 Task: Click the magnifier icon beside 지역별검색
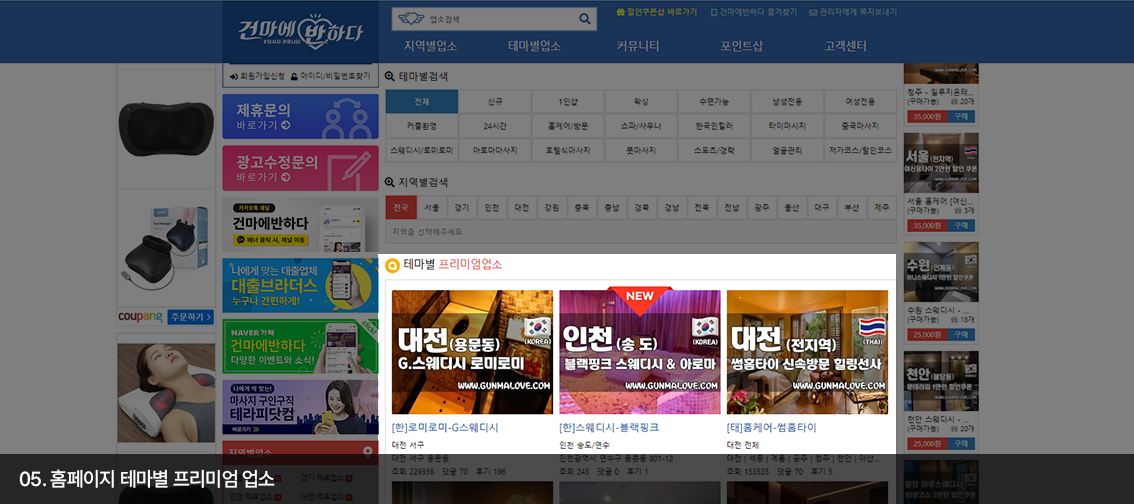click(390, 182)
